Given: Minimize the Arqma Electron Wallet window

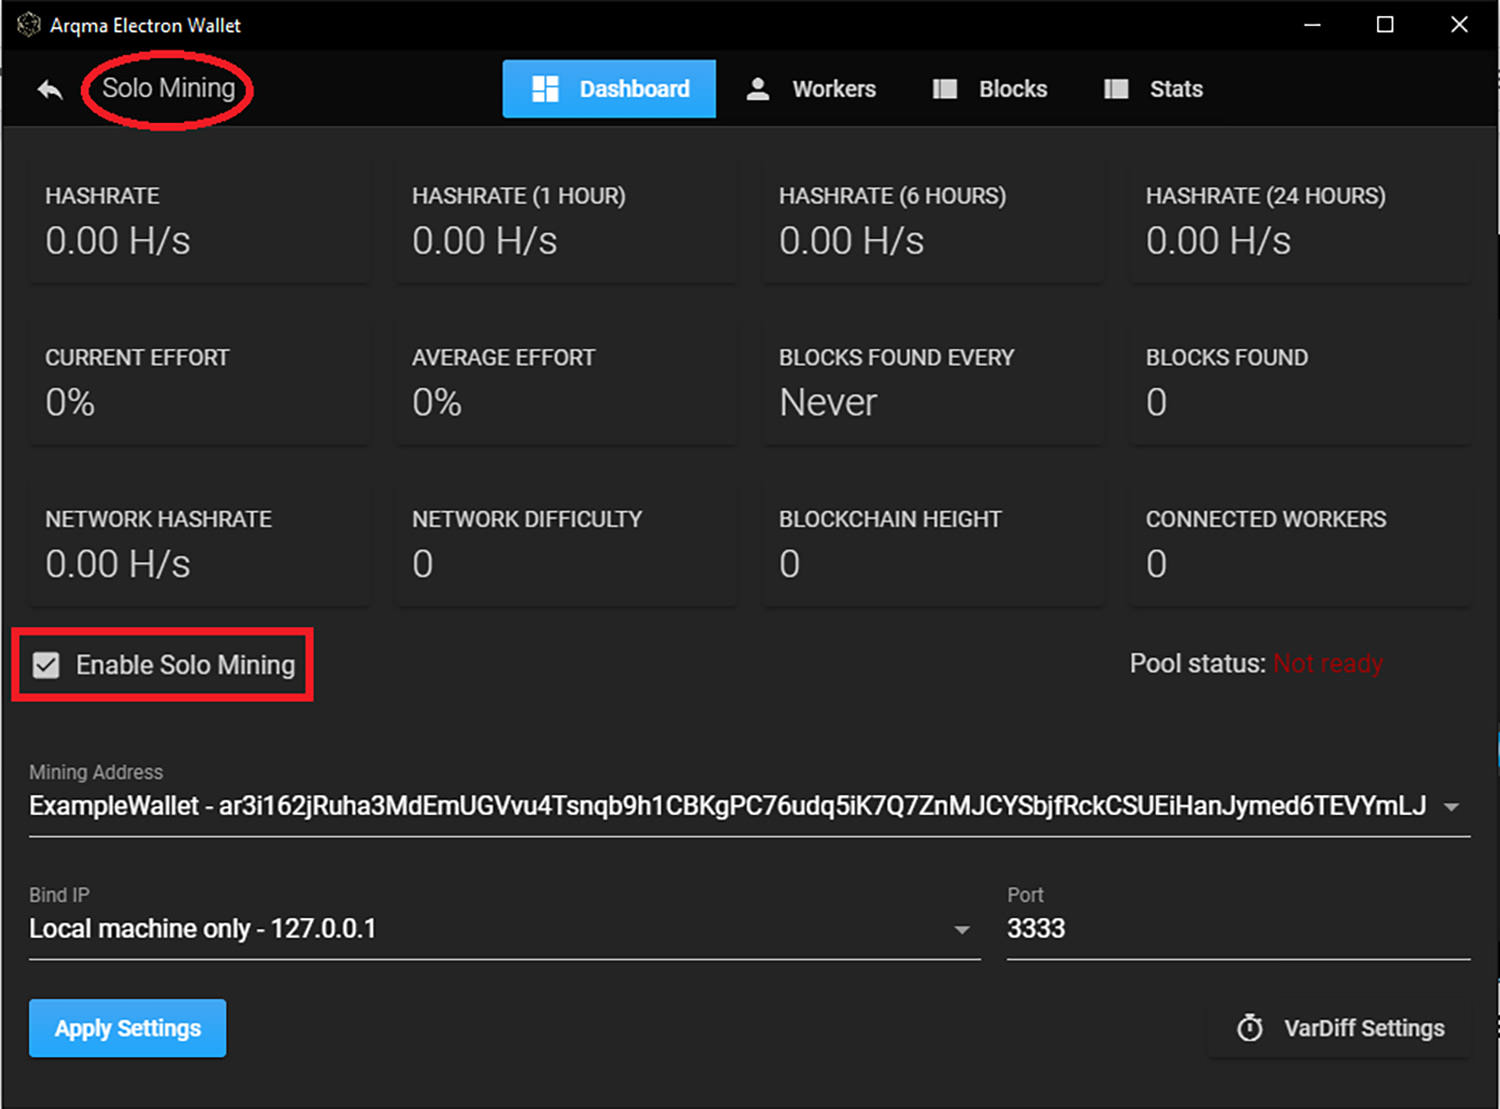Looking at the screenshot, I should click(x=1312, y=25).
